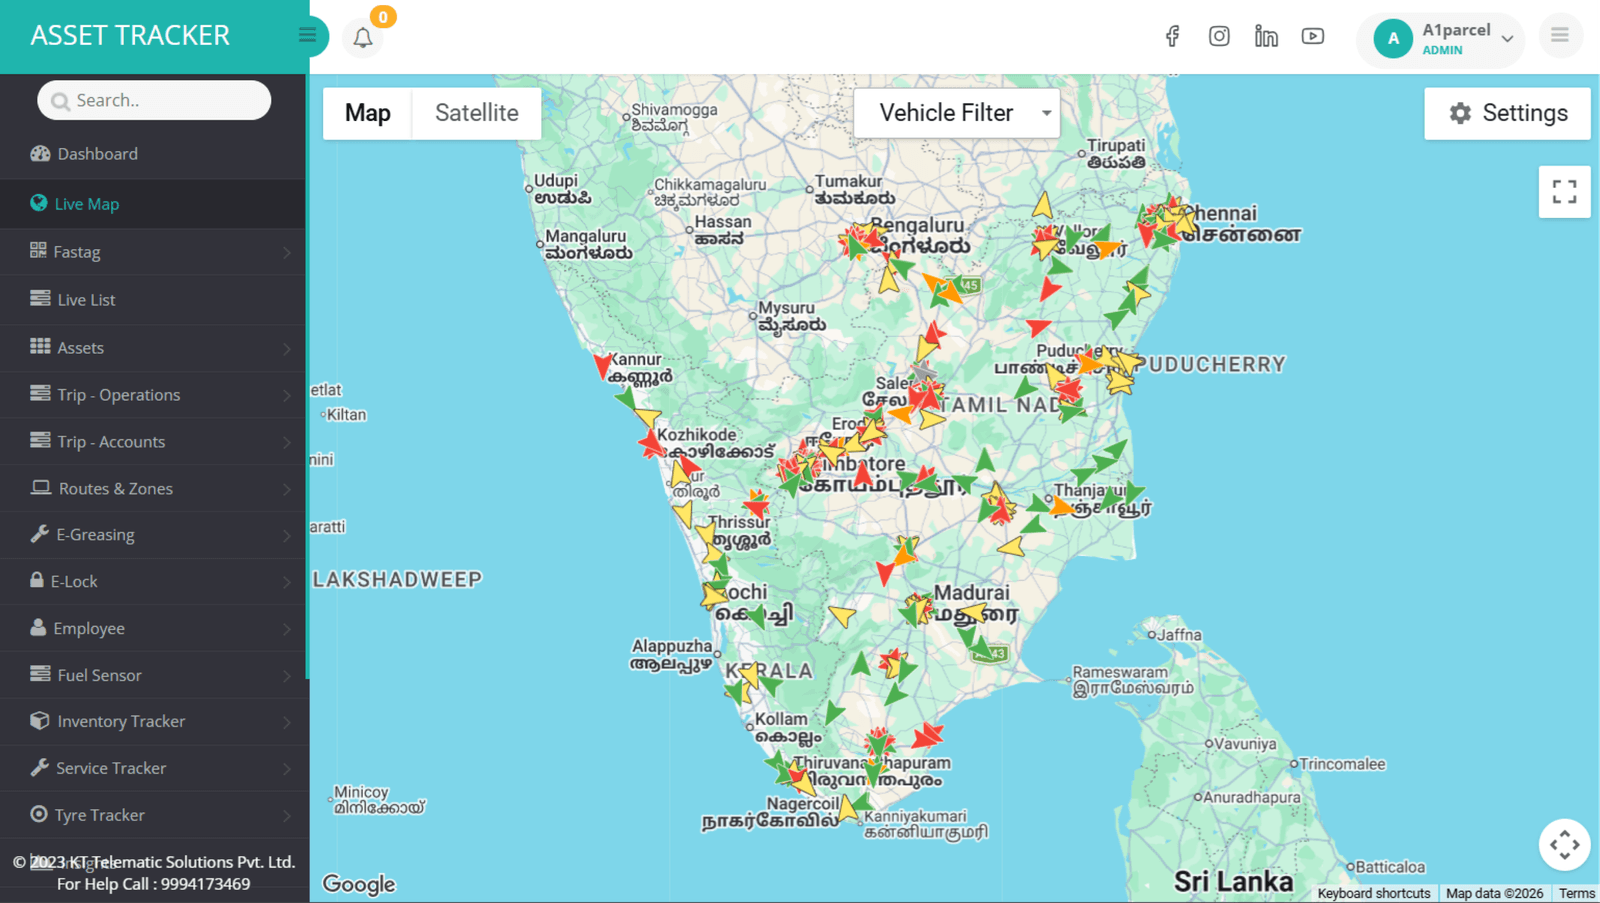Open the LinkedIn icon link
Screen dimensions: 1600x903
pos(1266,36)
